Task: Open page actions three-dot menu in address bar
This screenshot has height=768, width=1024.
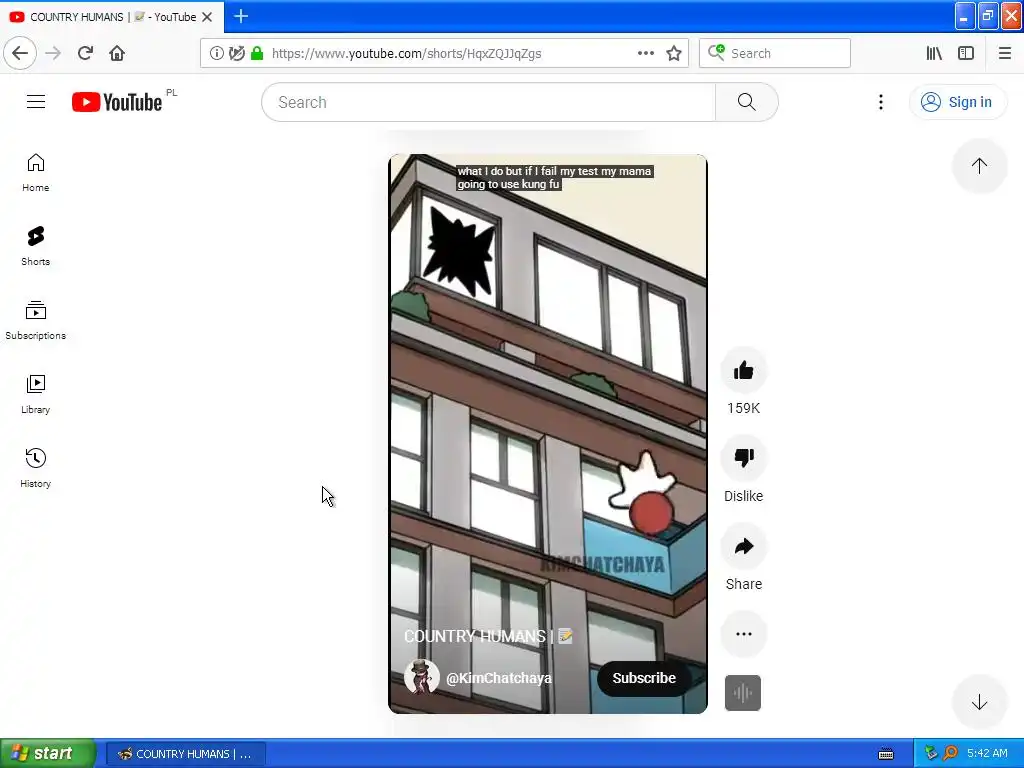Action: point(645,54)
